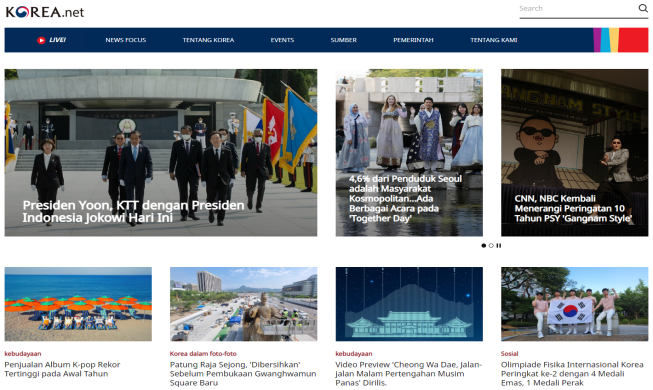Screen dimensions: 653x390
Task: Open 'Presiden Yoon, KTT dengan Presiden Indonesia' headline
Action: tap(133, 211)
